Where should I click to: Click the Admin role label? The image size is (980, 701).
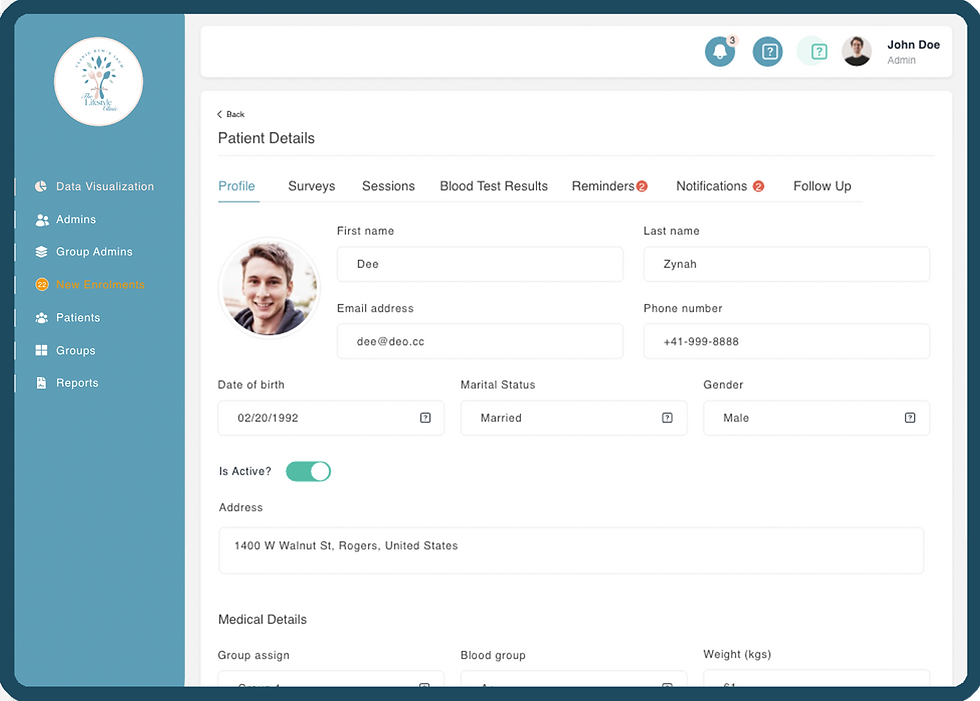pyautogui.click(x=901, y=60)
